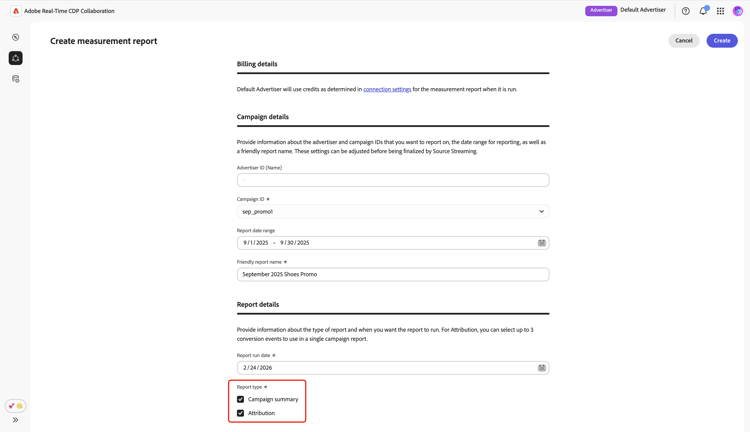The width and height of the screenshot is (750, 432).
Task: Click the Billing details heading
Action: click(x=257, y=64)
